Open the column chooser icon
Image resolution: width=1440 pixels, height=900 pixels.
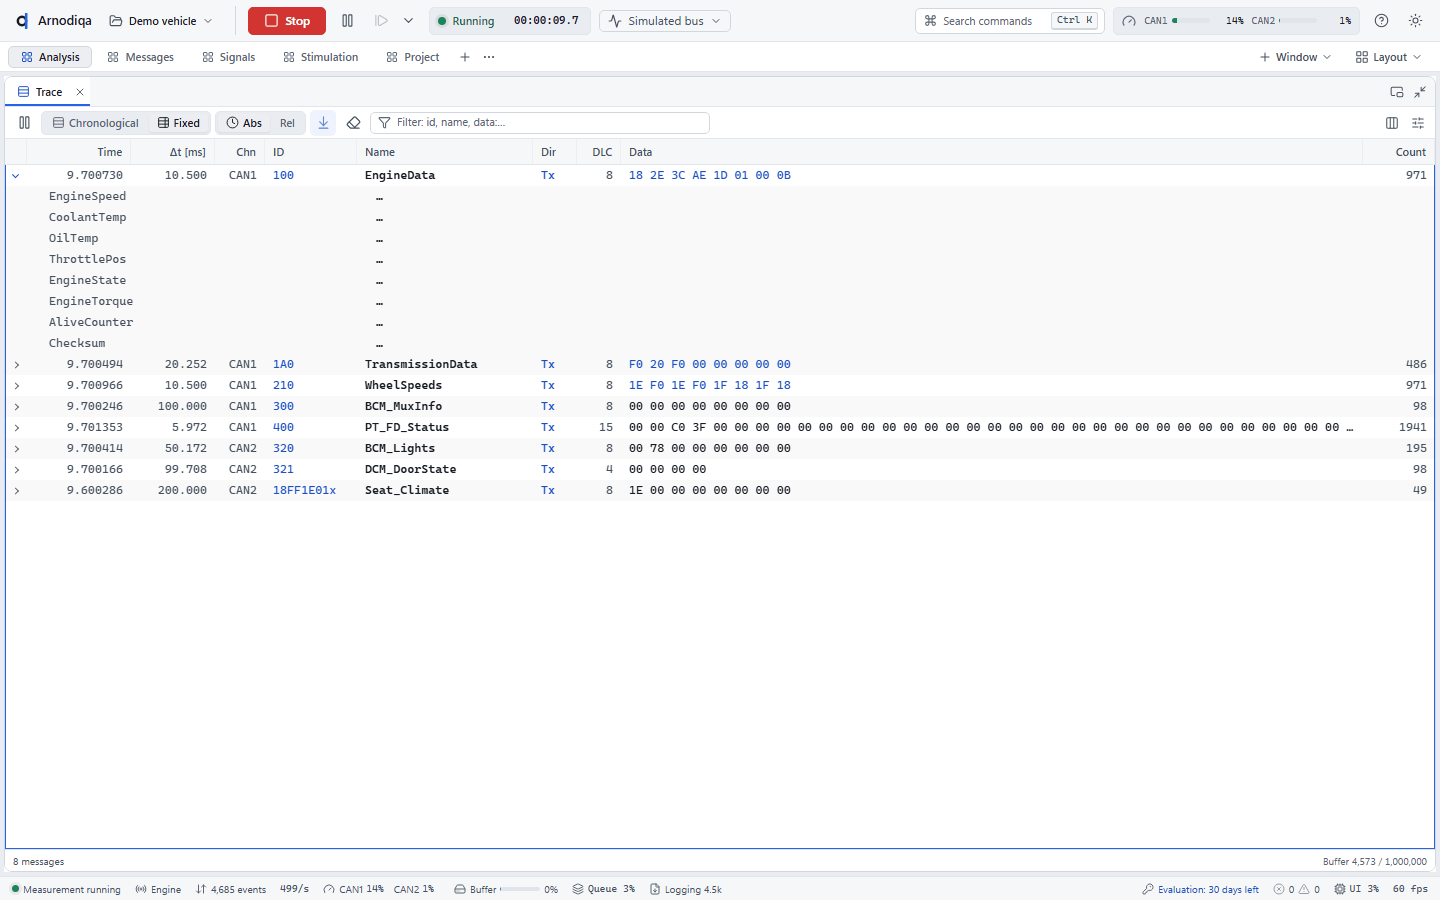[x=1392, y=123]
